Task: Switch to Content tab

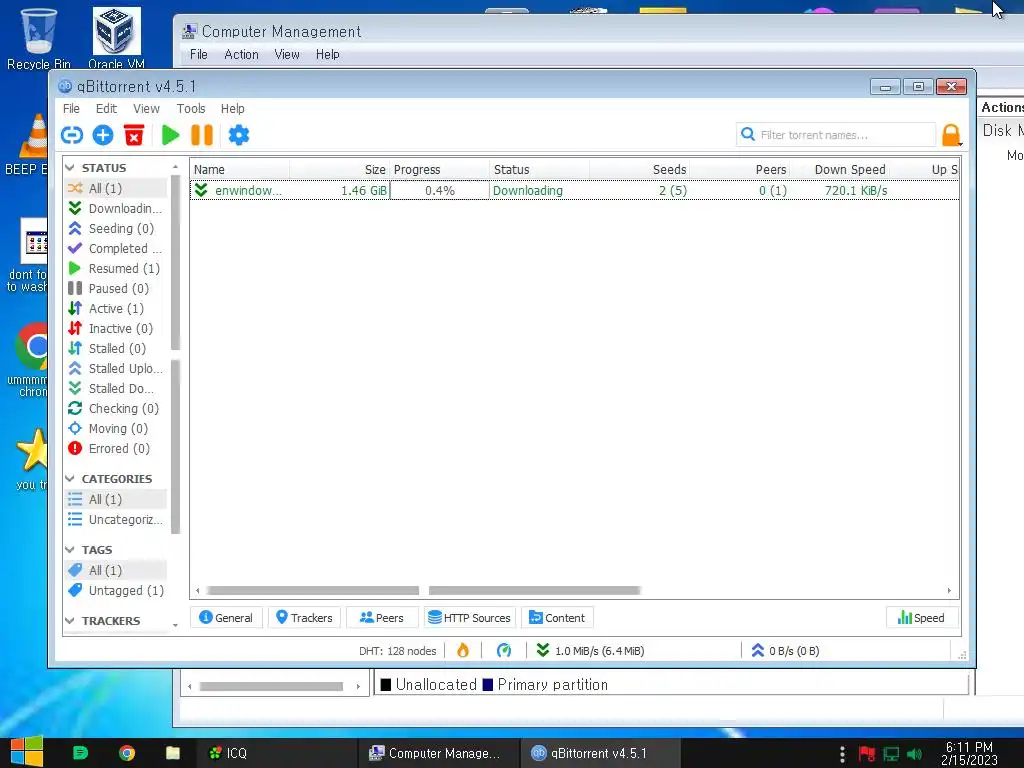Action: pyautogui.click(x=557, y=618)
